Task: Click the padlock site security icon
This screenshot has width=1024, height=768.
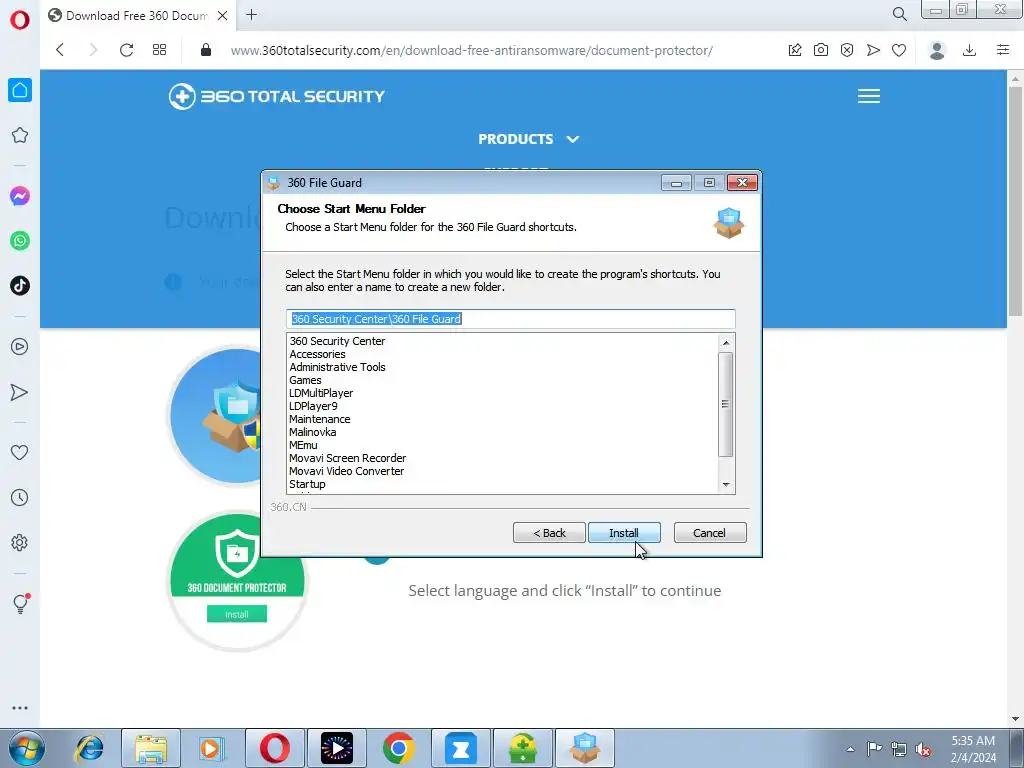Action: pyautogui.click(x=206, y=50)
